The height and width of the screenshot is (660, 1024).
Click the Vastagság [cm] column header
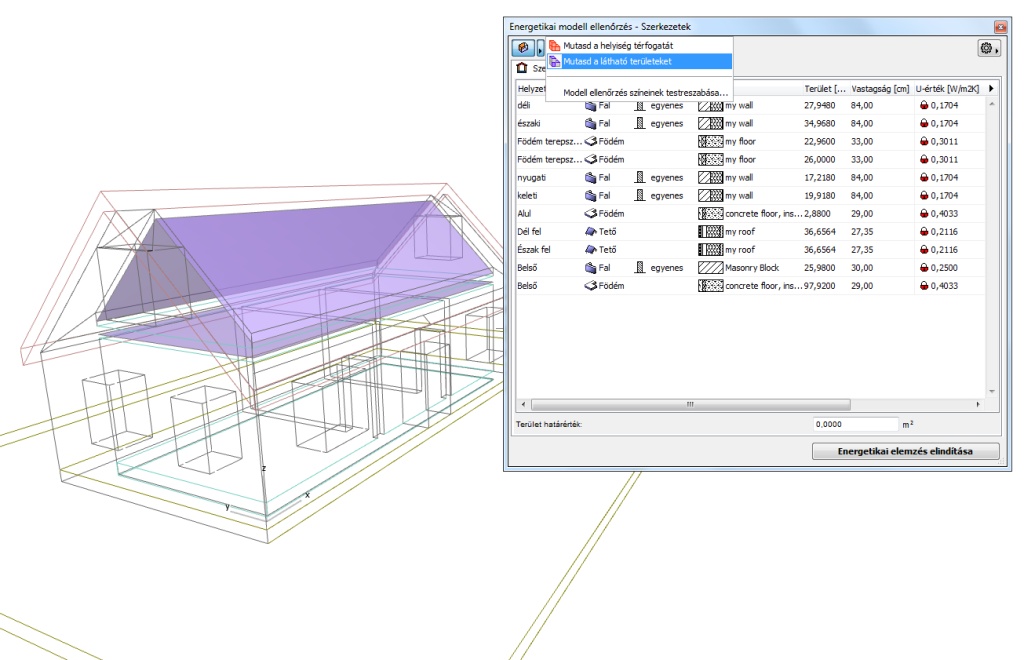[880, 89]
